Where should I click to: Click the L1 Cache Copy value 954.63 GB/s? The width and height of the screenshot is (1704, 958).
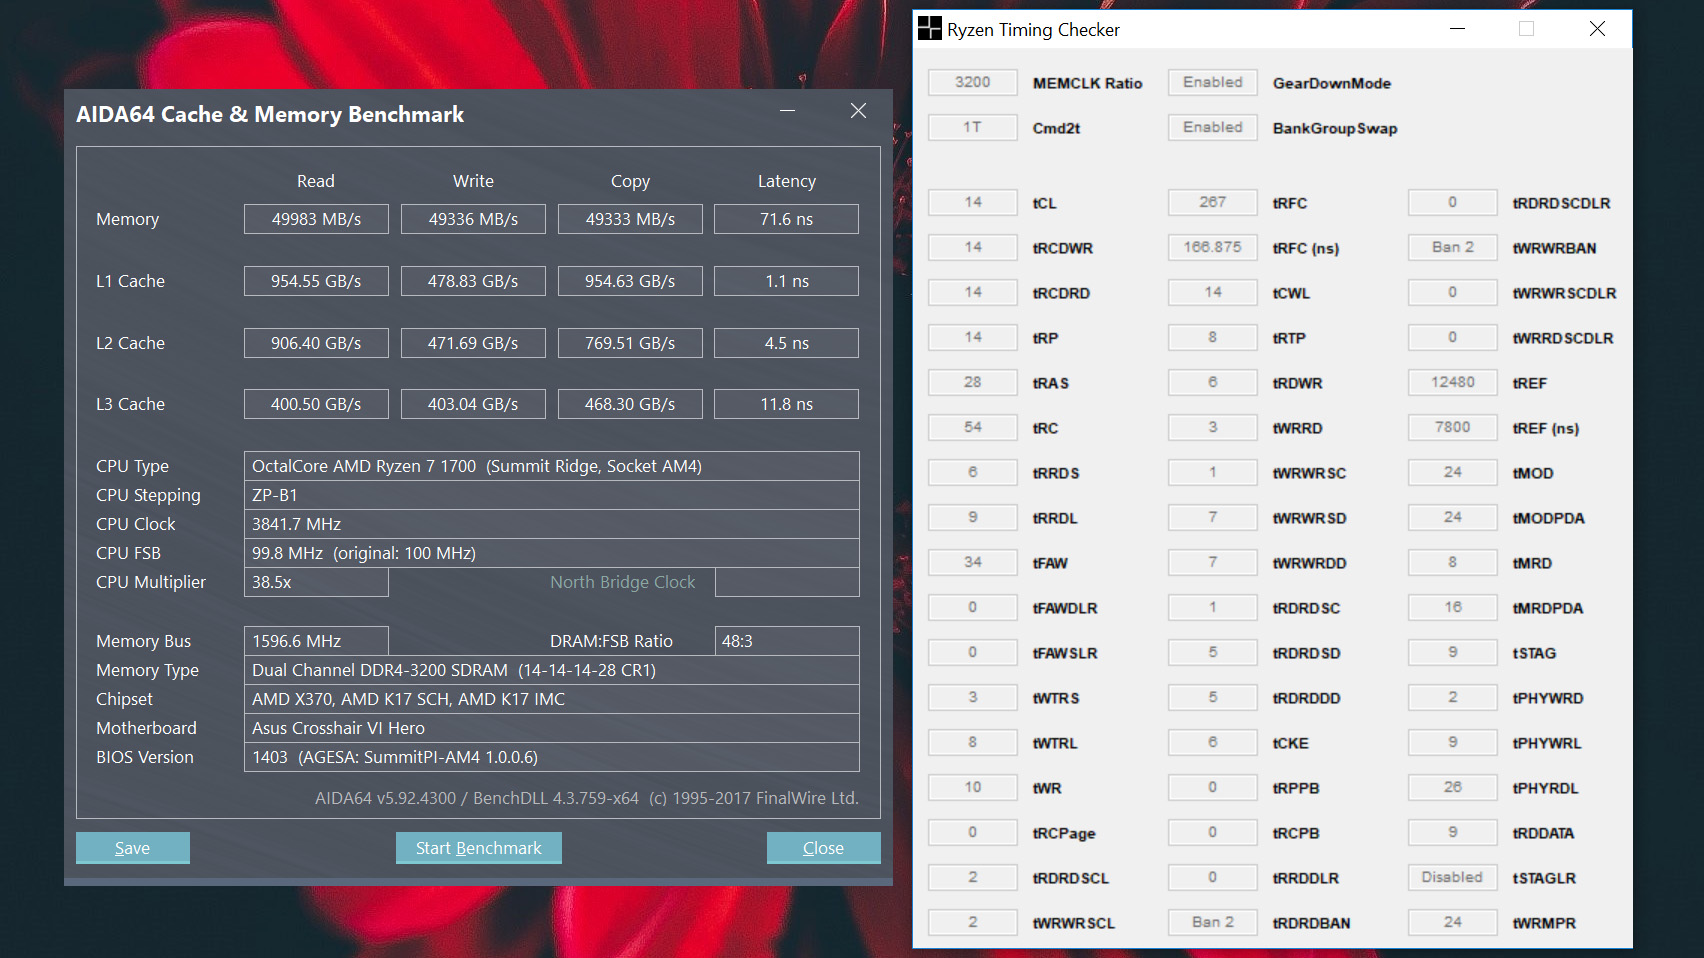point(630,281)
